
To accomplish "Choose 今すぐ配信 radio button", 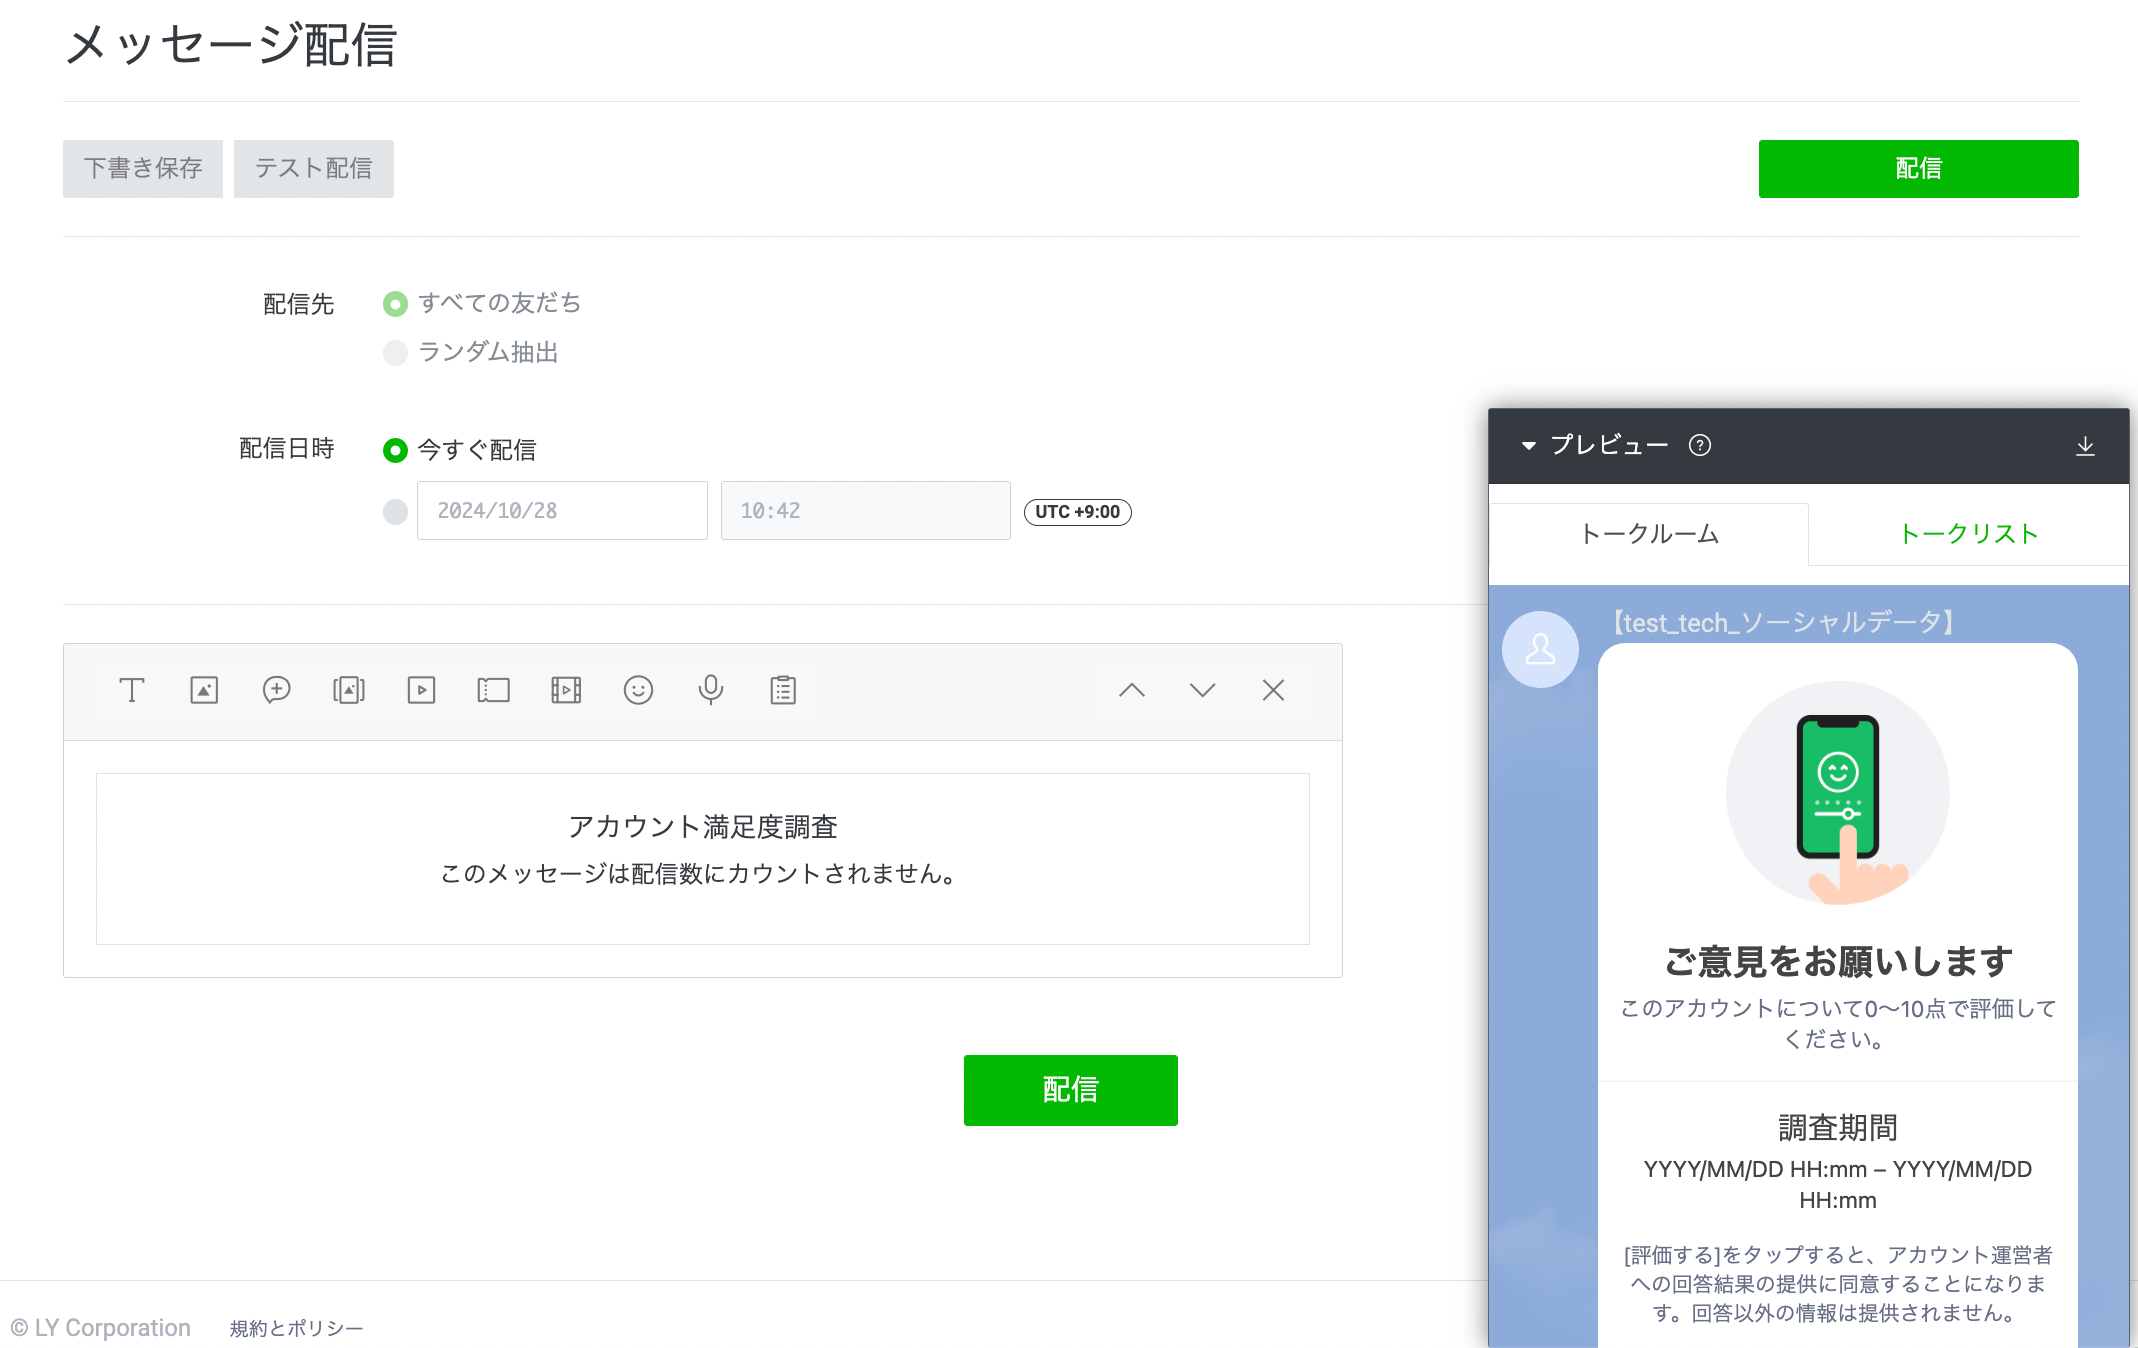I will pyautogui.click(x=396, y=450).
